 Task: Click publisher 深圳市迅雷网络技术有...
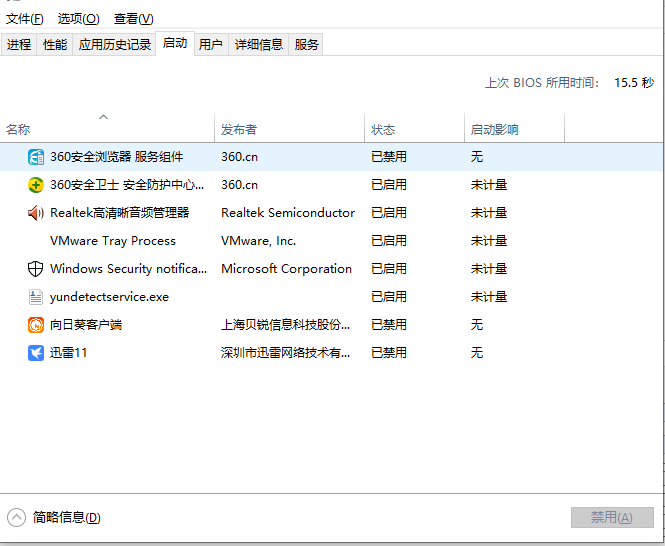[285, 353]
